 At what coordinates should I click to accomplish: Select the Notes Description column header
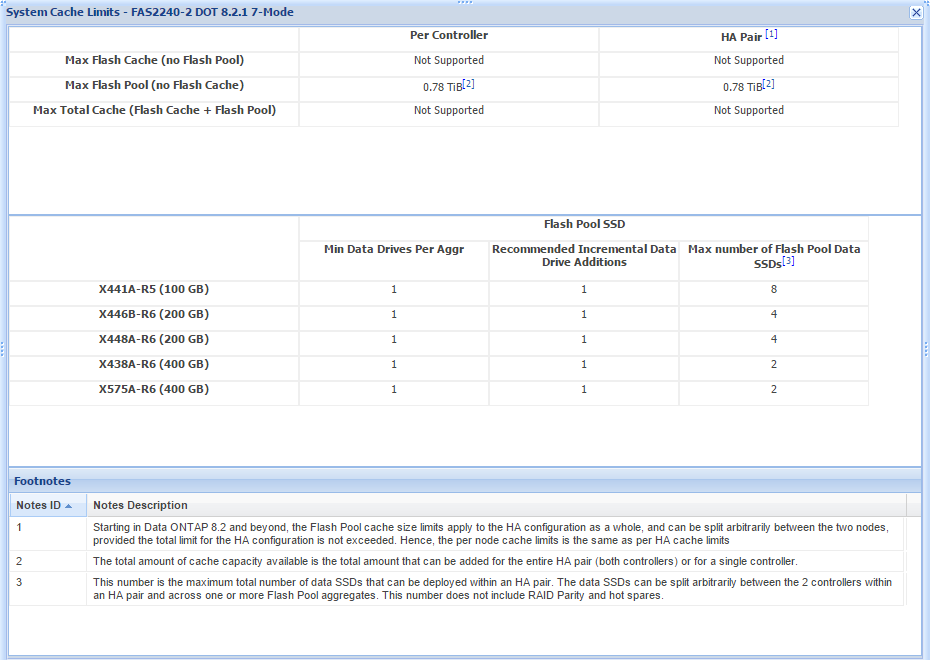tap(140, 505)
